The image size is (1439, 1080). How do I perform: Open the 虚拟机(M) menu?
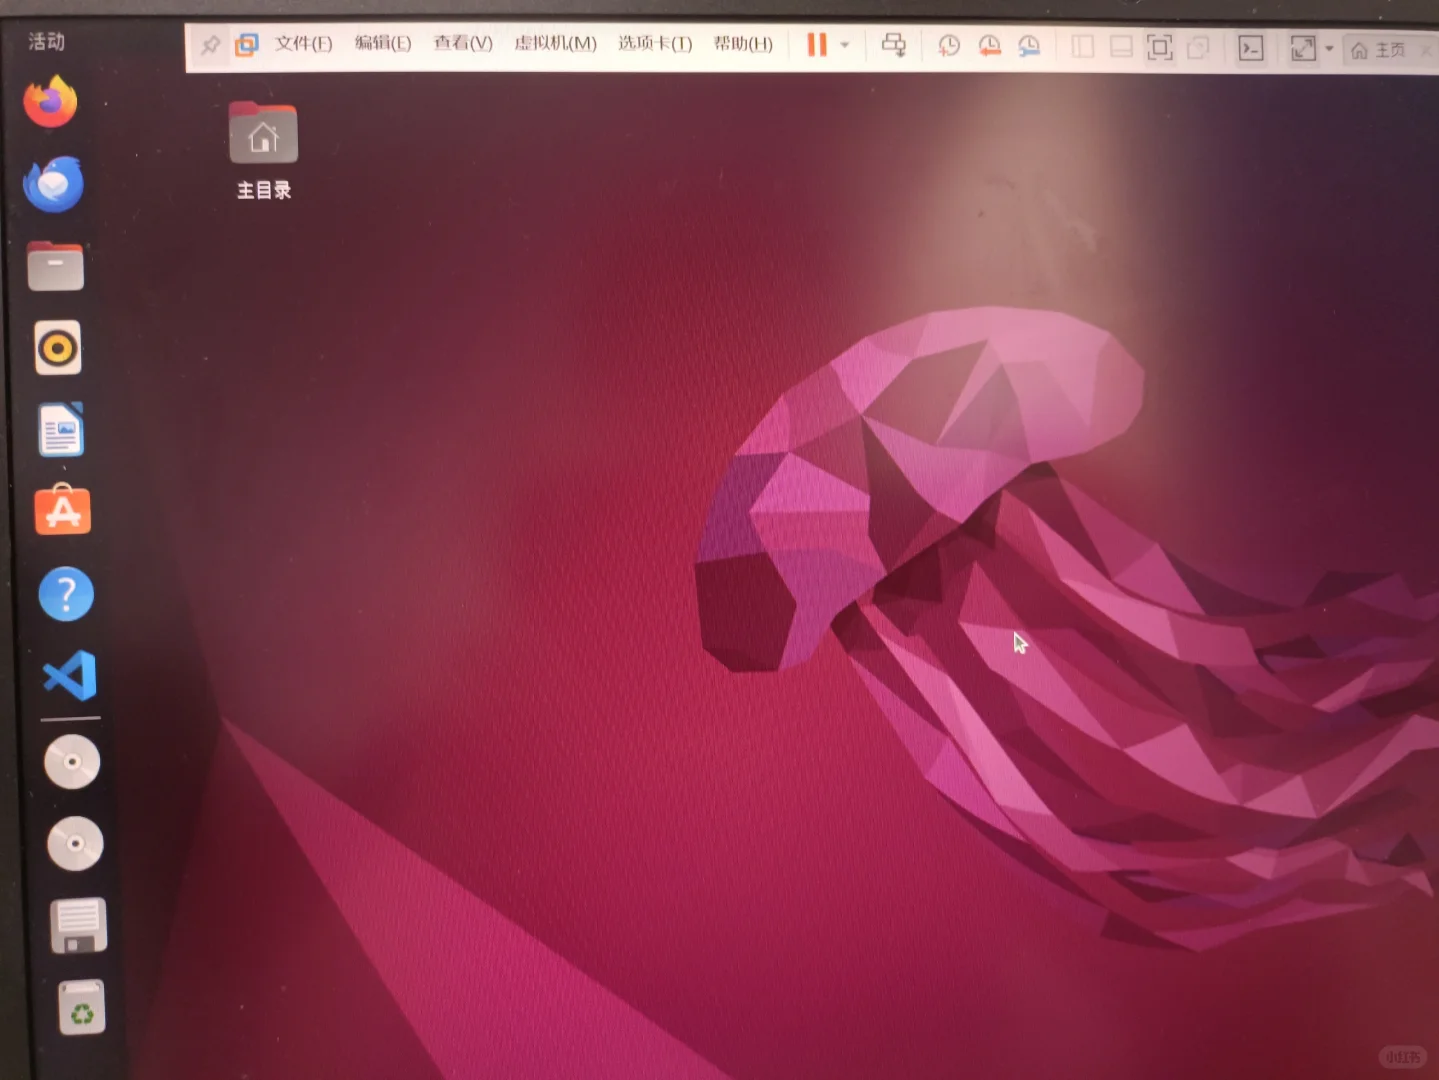554,44
